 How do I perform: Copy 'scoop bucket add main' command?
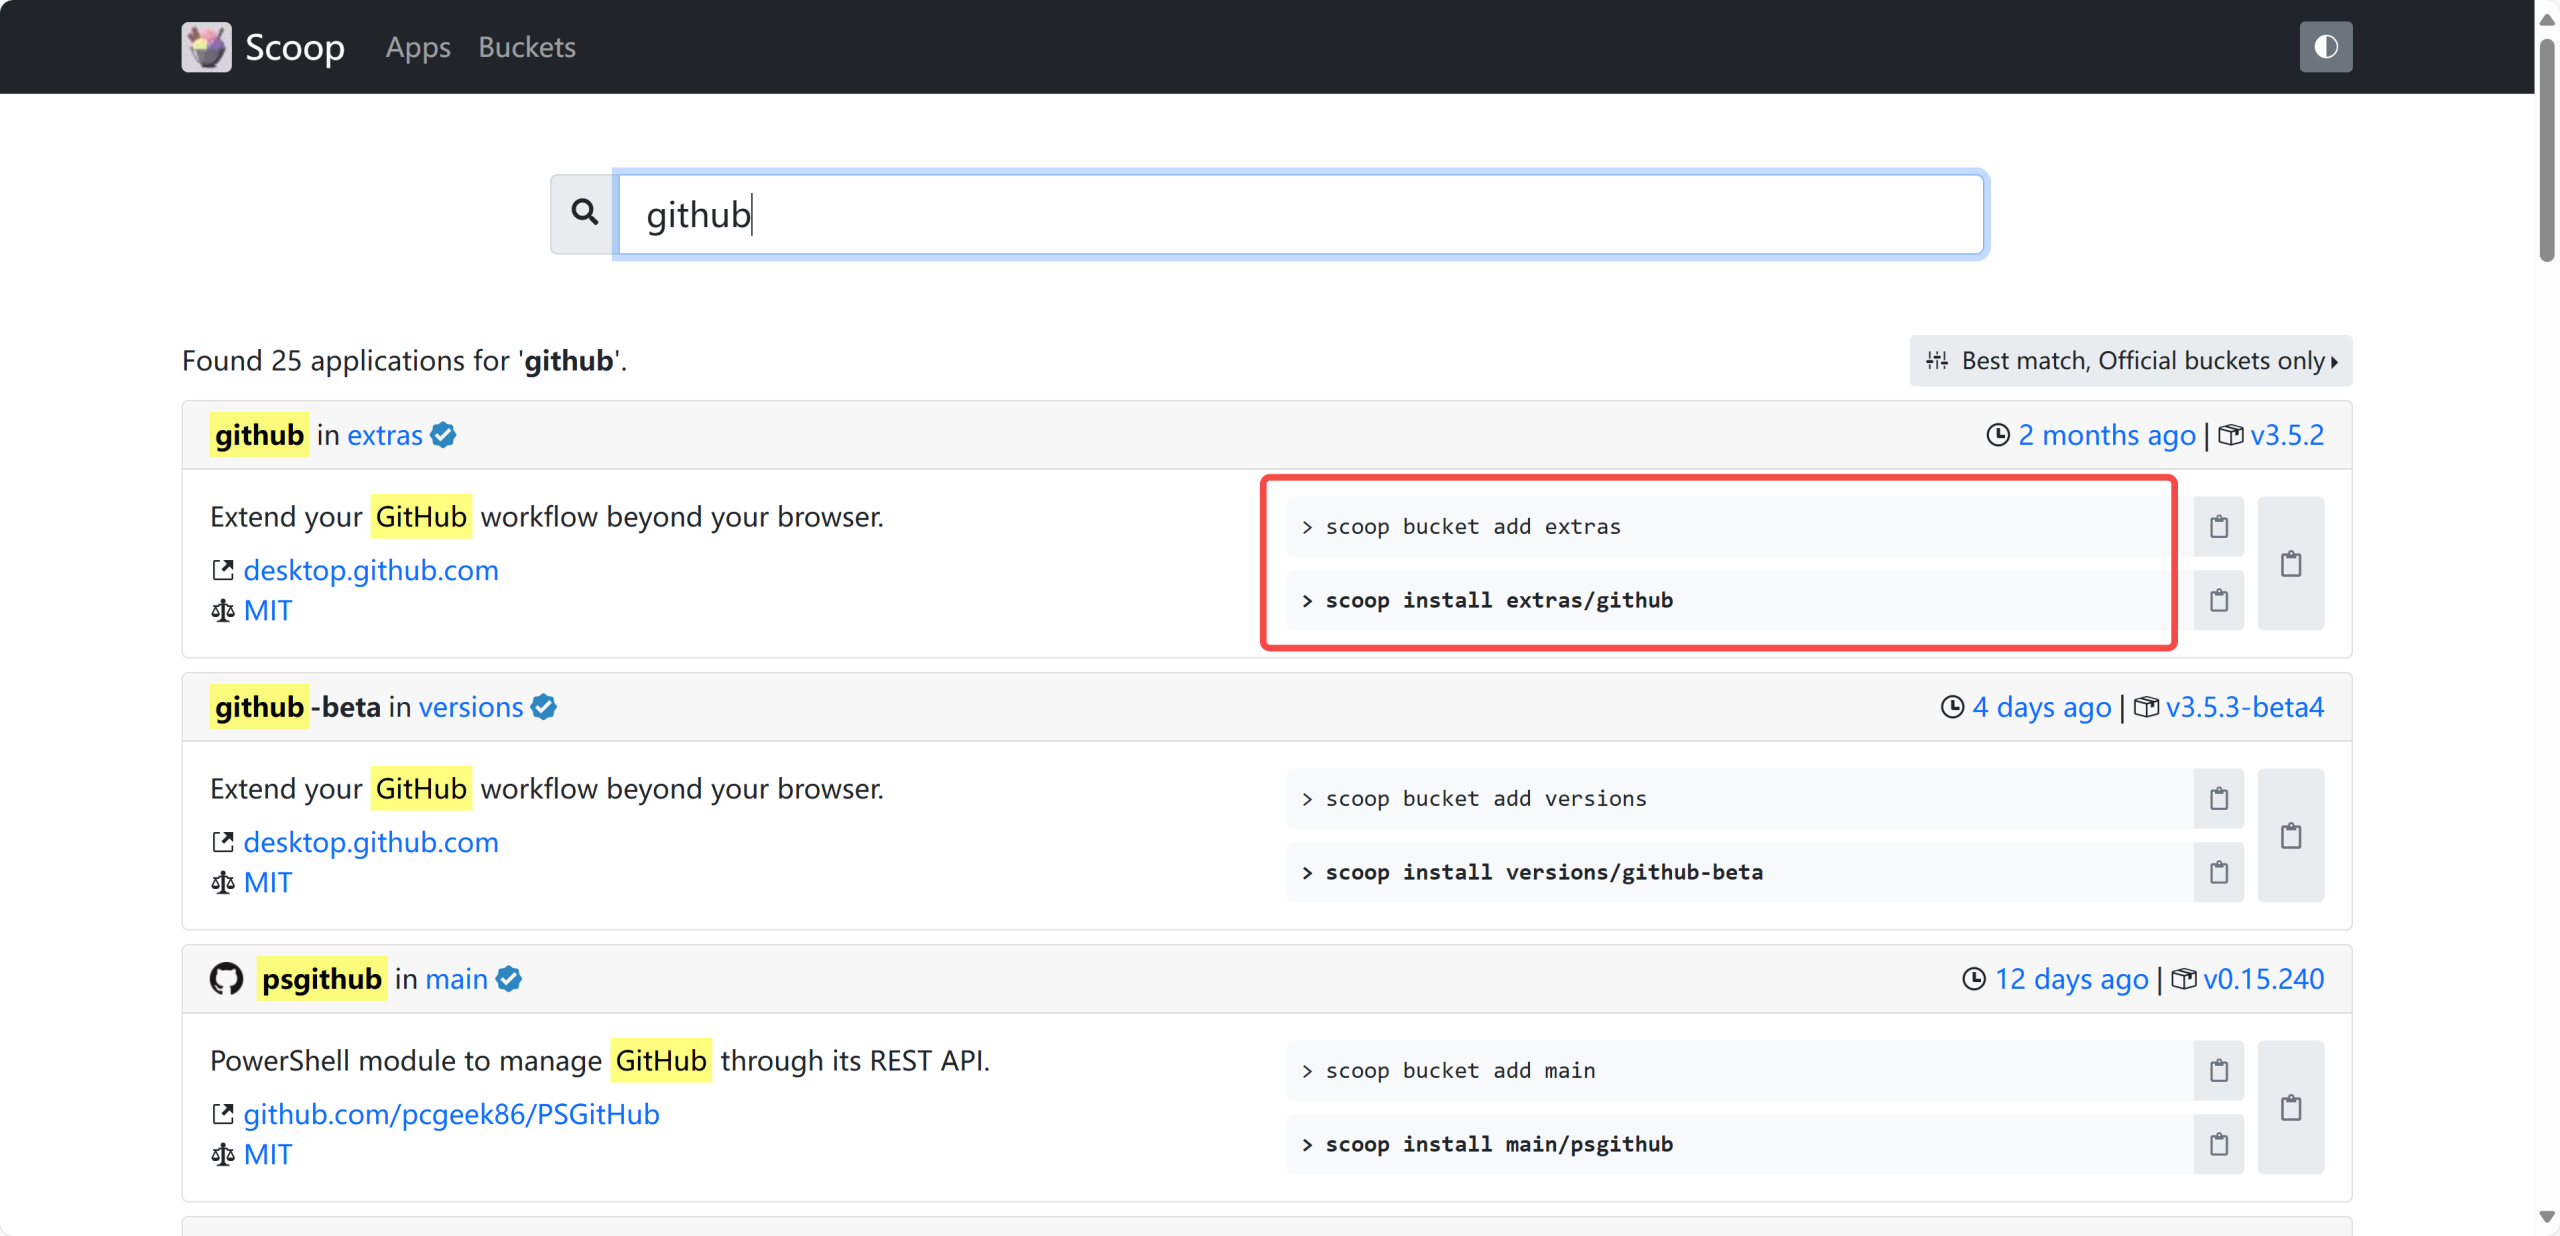(x=2218, y=1071)
